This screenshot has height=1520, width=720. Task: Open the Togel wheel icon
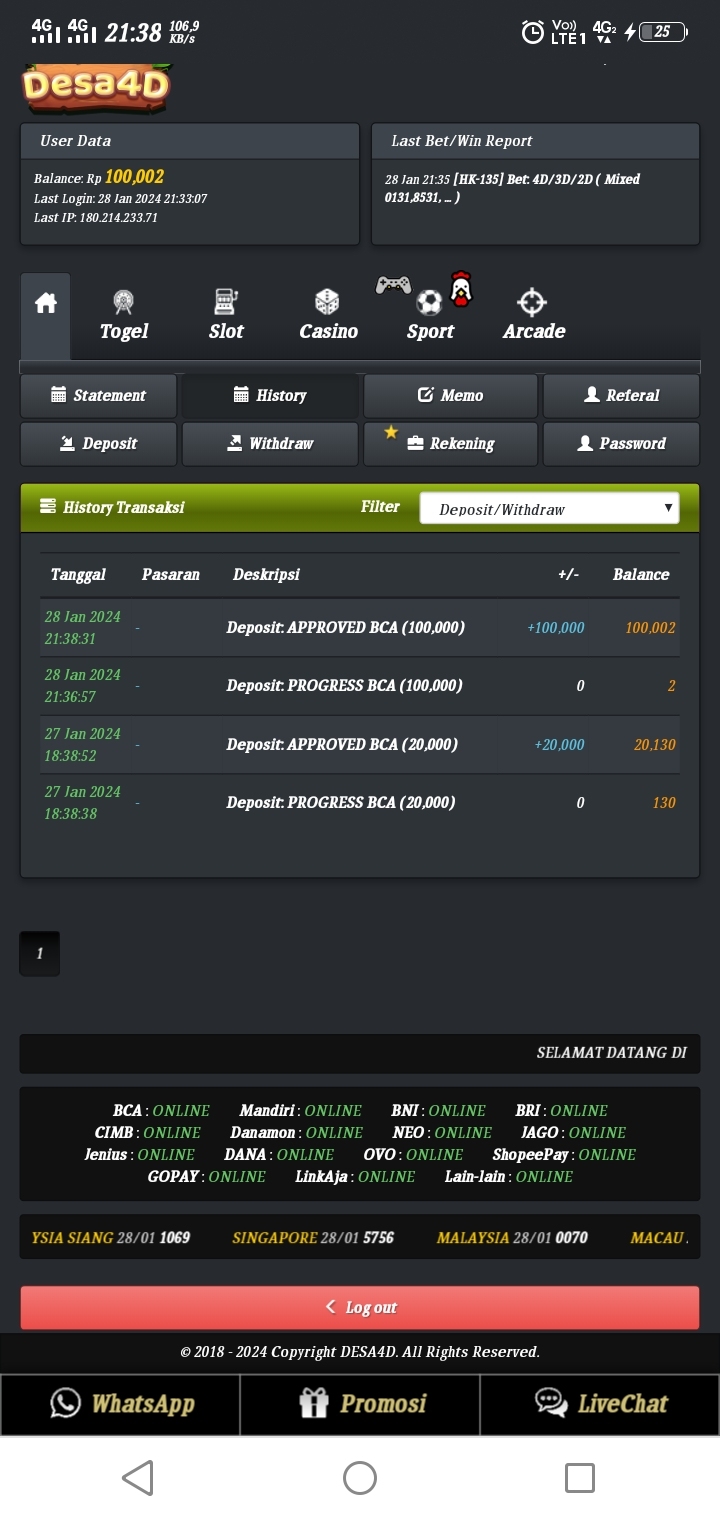124,301
